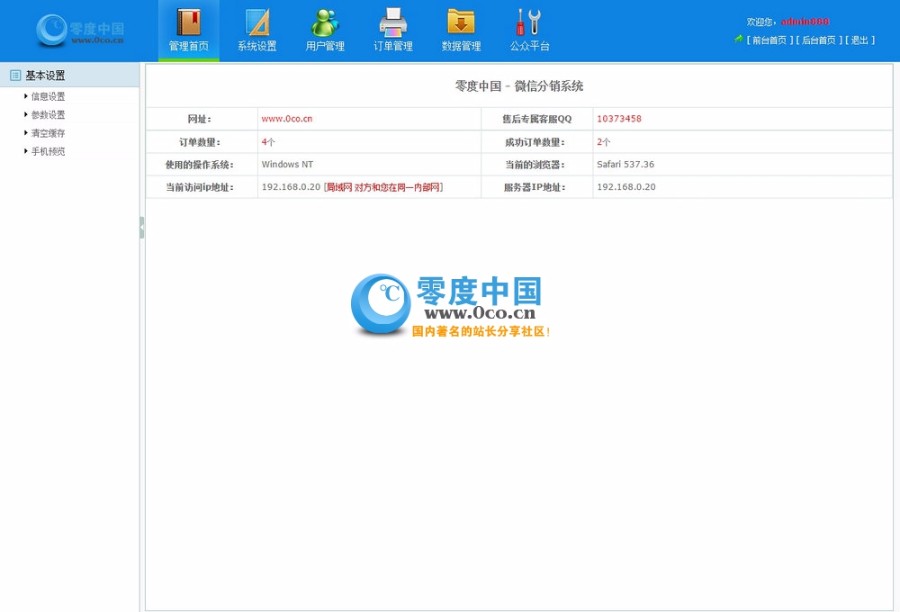Click the 成功订单数量 label
Screen dimensions: 900x612
pos(535,142)
